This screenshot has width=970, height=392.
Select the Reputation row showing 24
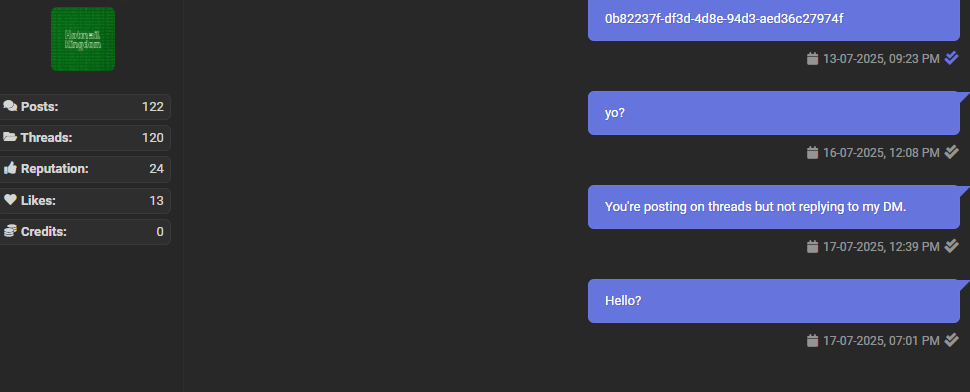click(84, 169)
